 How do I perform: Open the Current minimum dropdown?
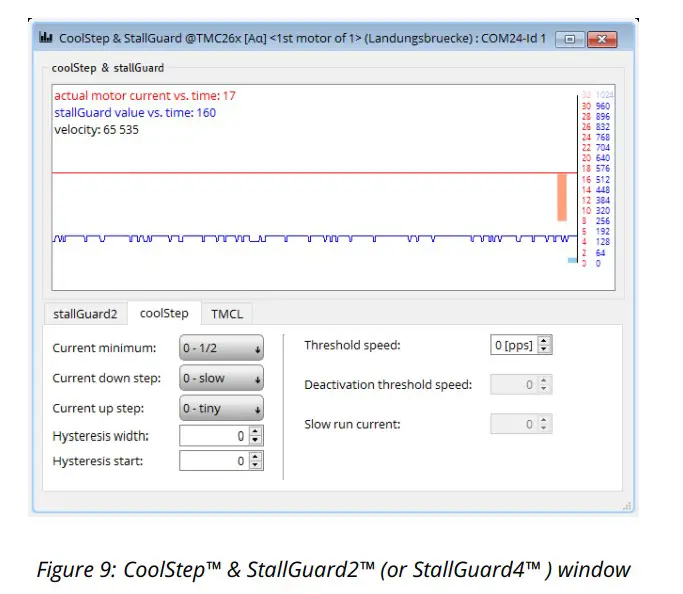tap(221, 348)
